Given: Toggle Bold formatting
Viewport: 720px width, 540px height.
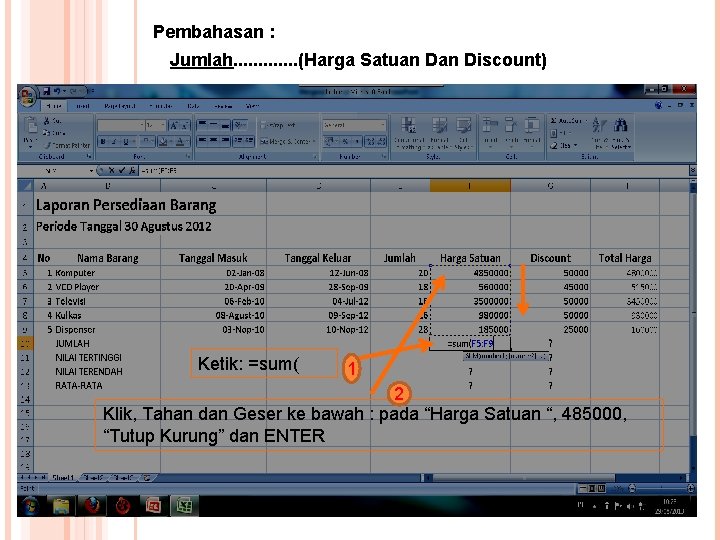Looking at the screenshot, I should pyautogui.click(x=103, y=142).
